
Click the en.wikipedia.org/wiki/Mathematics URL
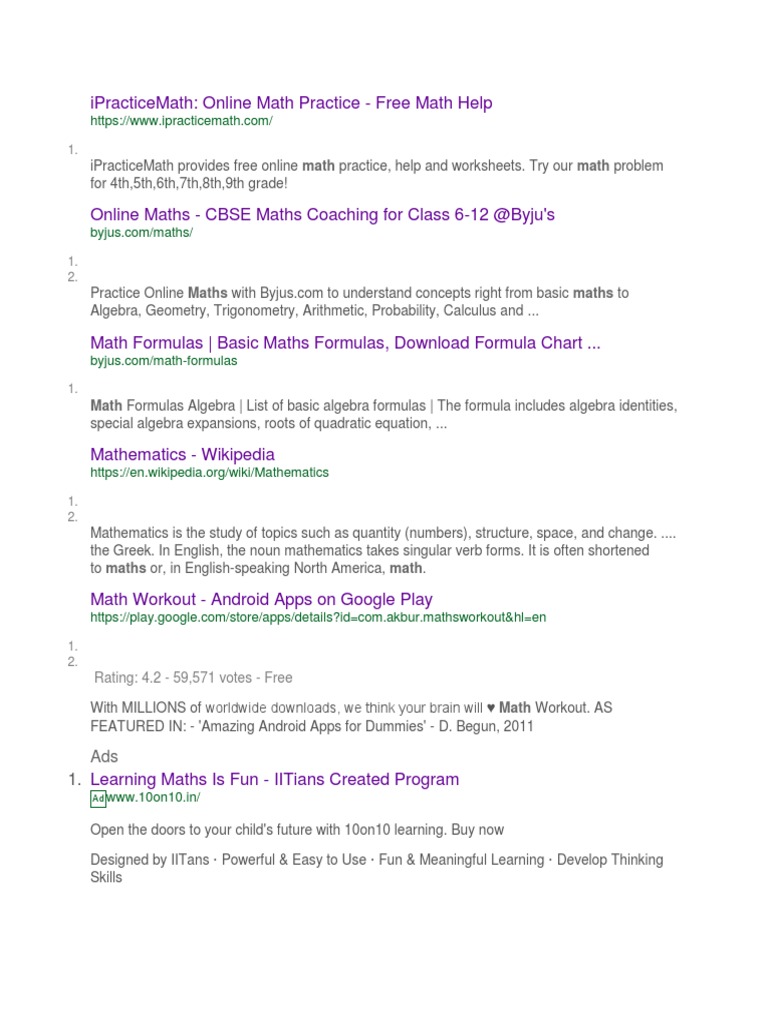pyautogui.click(x=209, y=472)
